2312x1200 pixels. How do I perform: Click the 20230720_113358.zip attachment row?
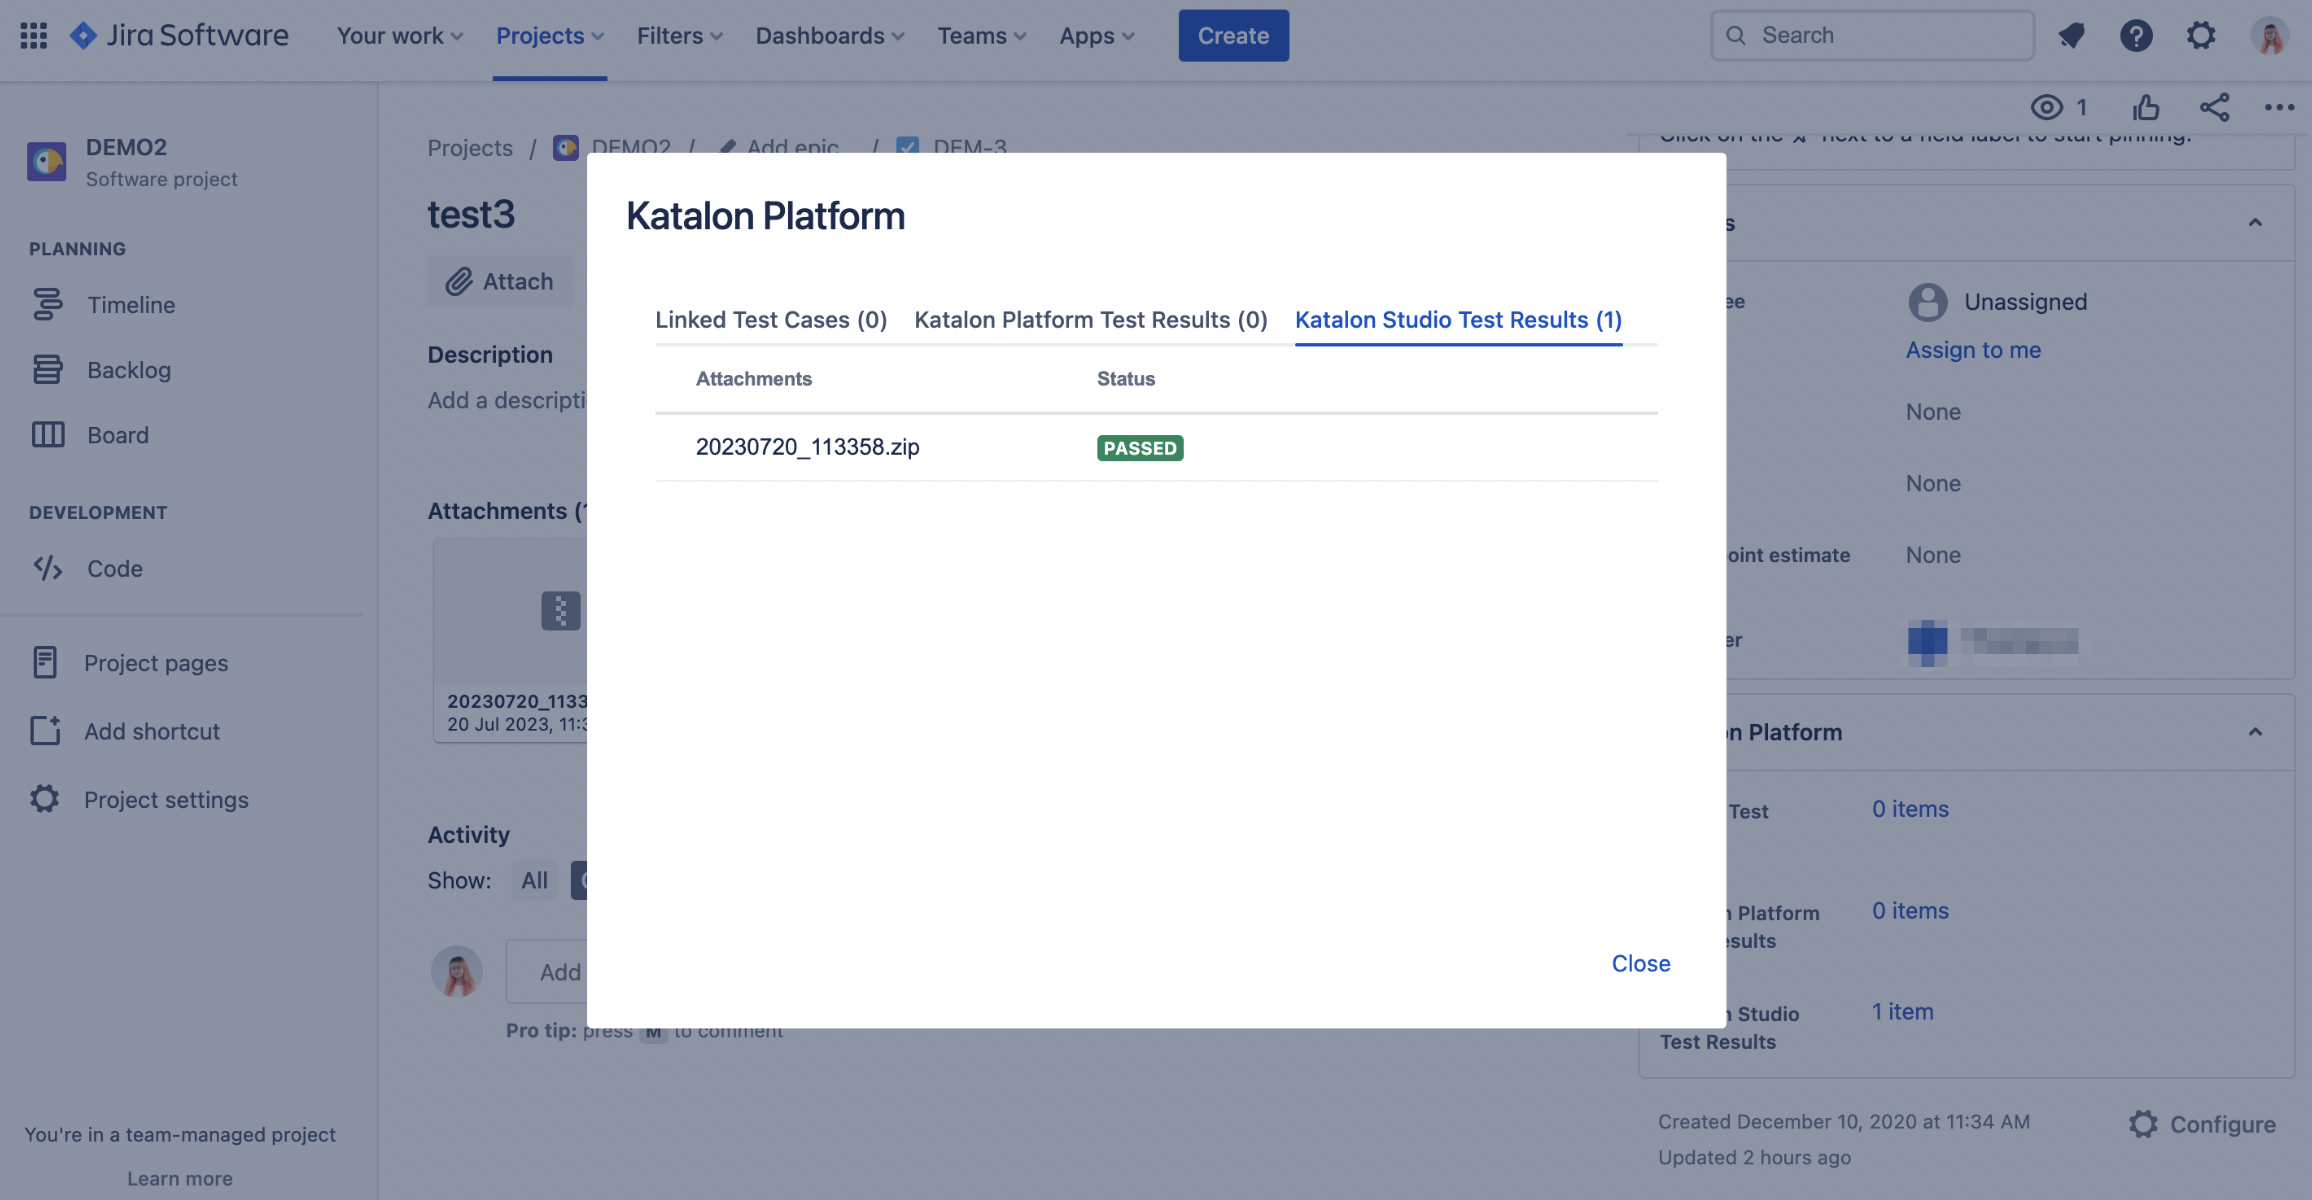[x=807, y=447]
